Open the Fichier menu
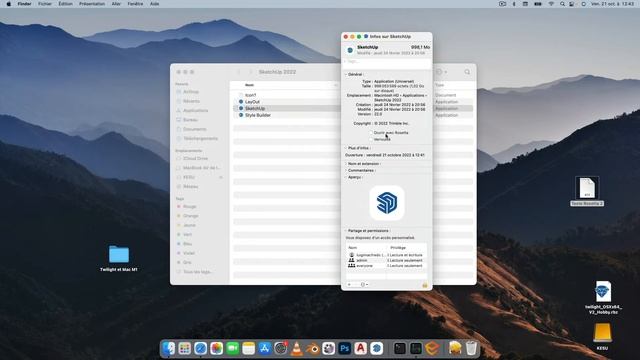 pos(45,4)
